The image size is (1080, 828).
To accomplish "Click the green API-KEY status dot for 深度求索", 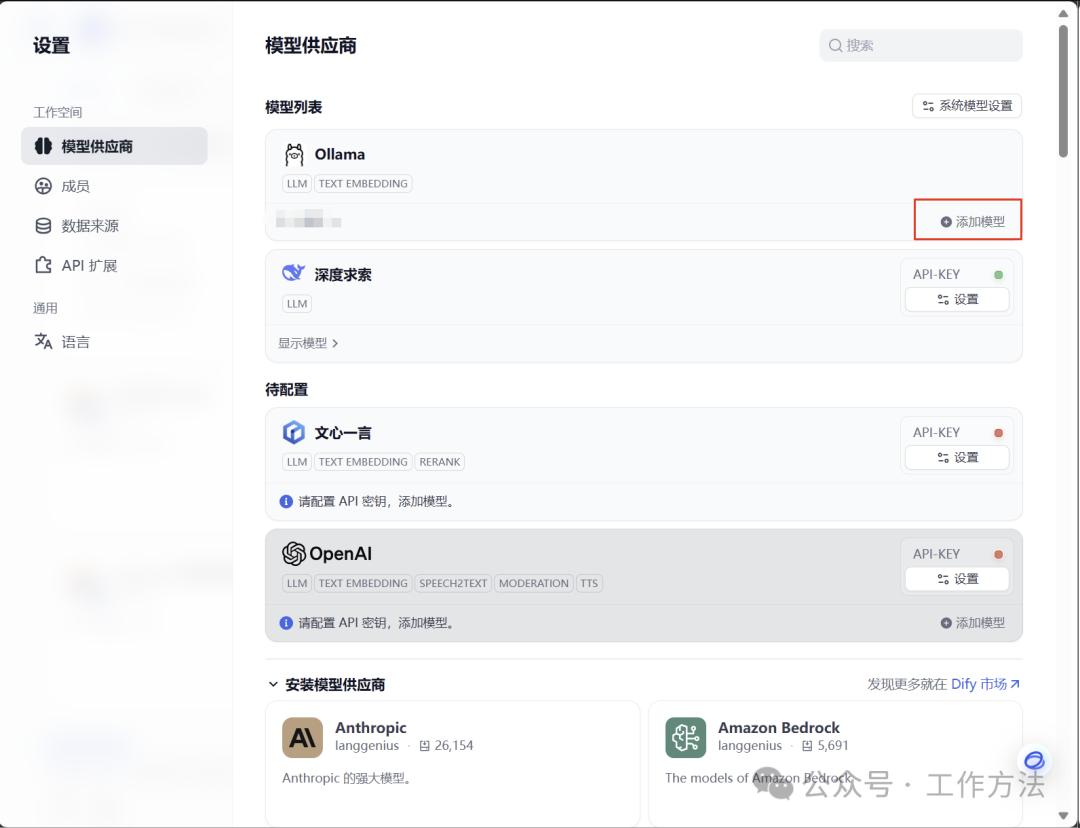I will point(999,275).
